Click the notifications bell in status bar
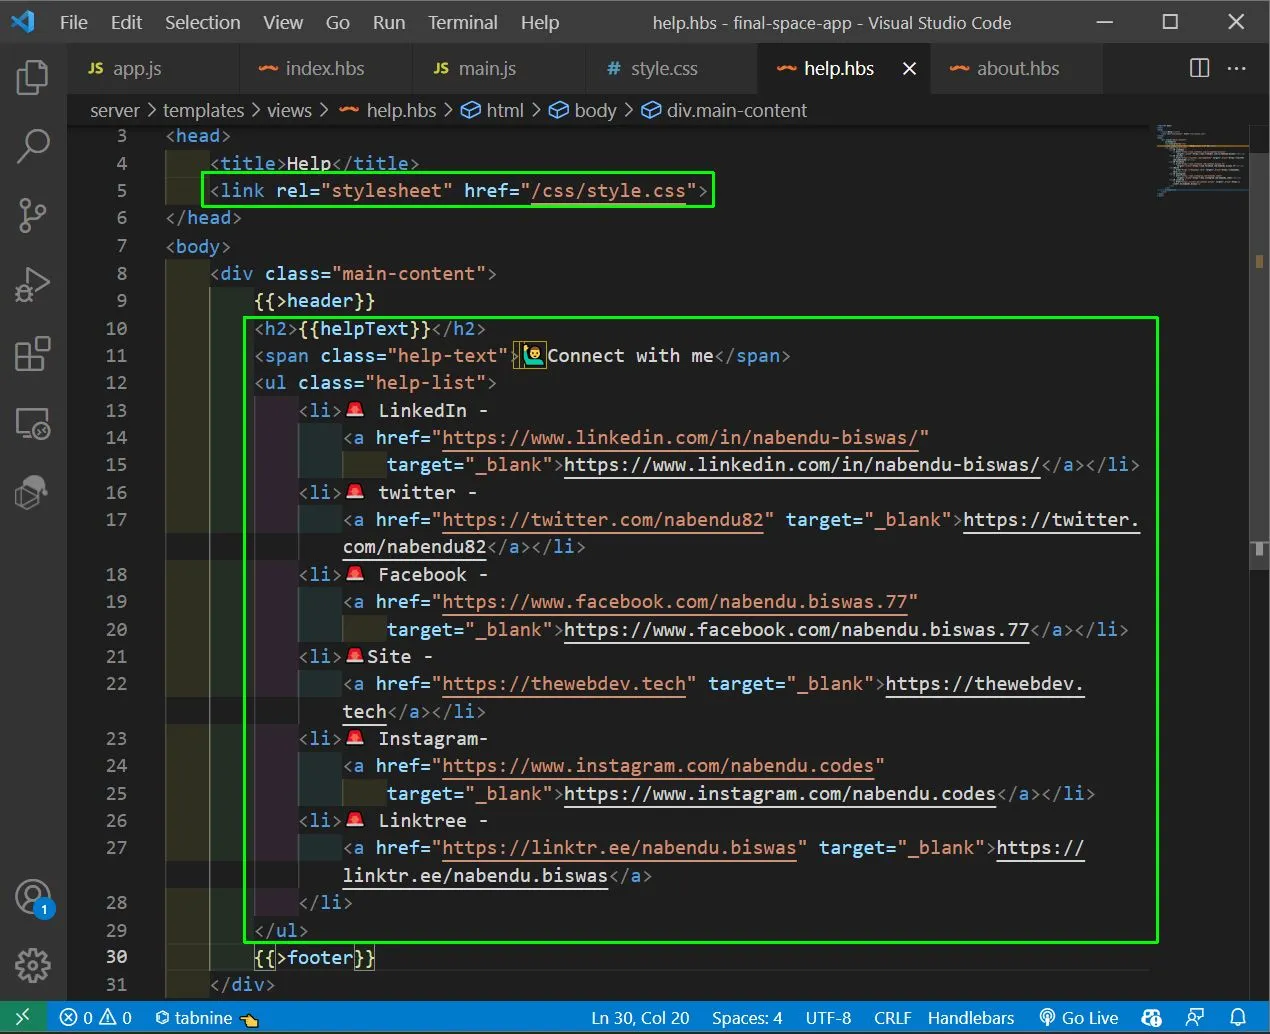The image size is (1270, 1034). coord(1237,1017)
